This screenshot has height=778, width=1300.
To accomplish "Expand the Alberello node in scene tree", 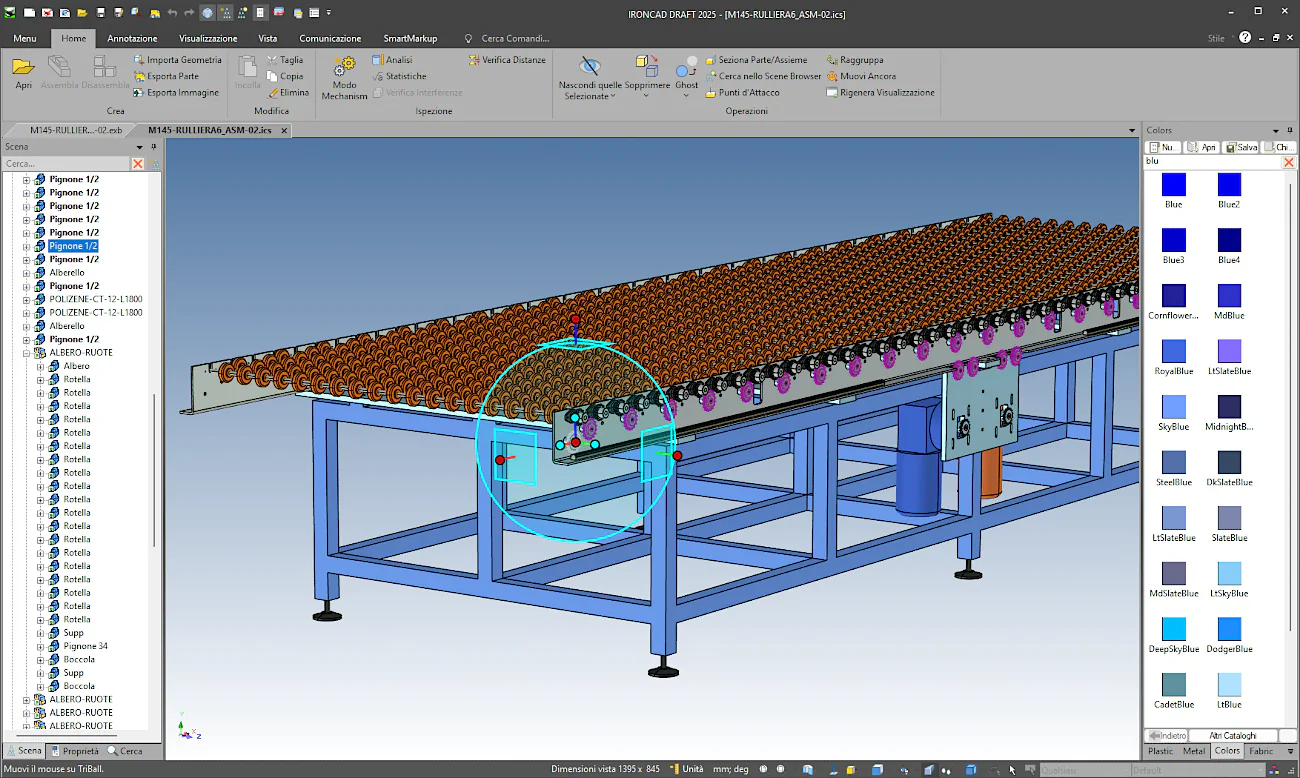I will click(27, 273).
